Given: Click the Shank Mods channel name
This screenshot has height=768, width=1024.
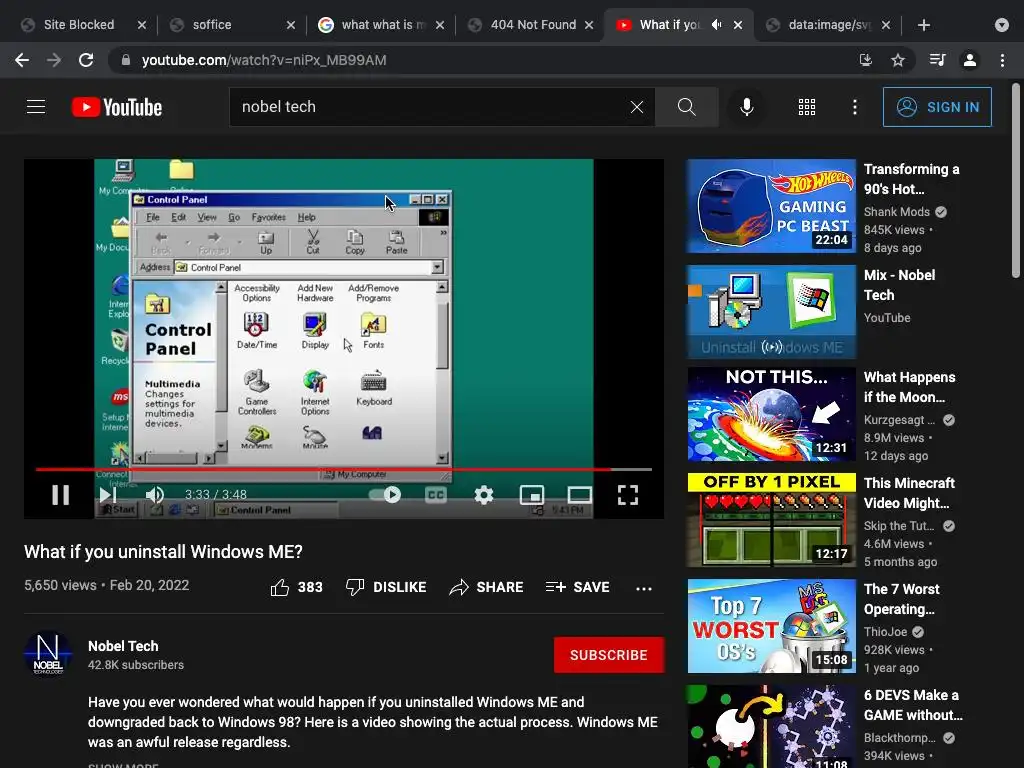Looking at the screenshot, I should [x=897, y=212].
